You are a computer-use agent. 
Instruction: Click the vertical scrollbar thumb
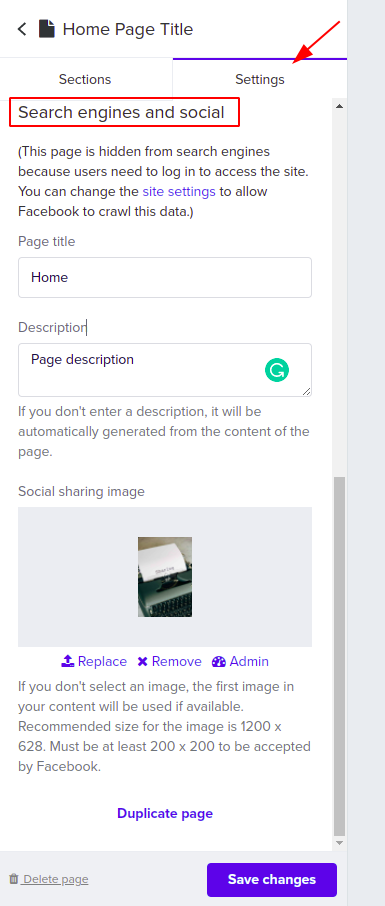339,656
